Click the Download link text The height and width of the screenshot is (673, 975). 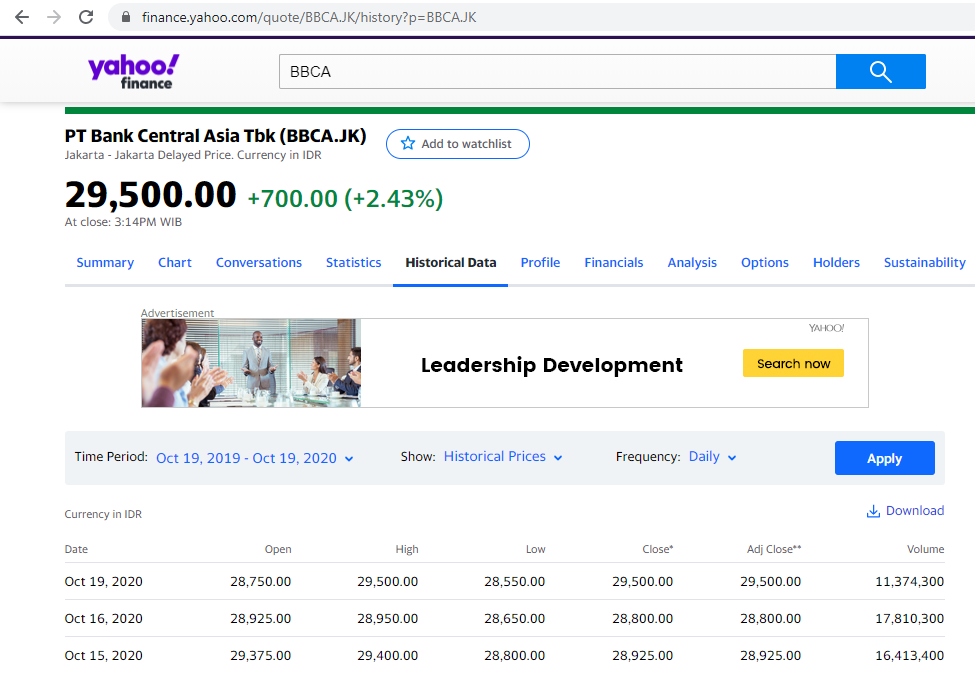click(x=915, y=511)
